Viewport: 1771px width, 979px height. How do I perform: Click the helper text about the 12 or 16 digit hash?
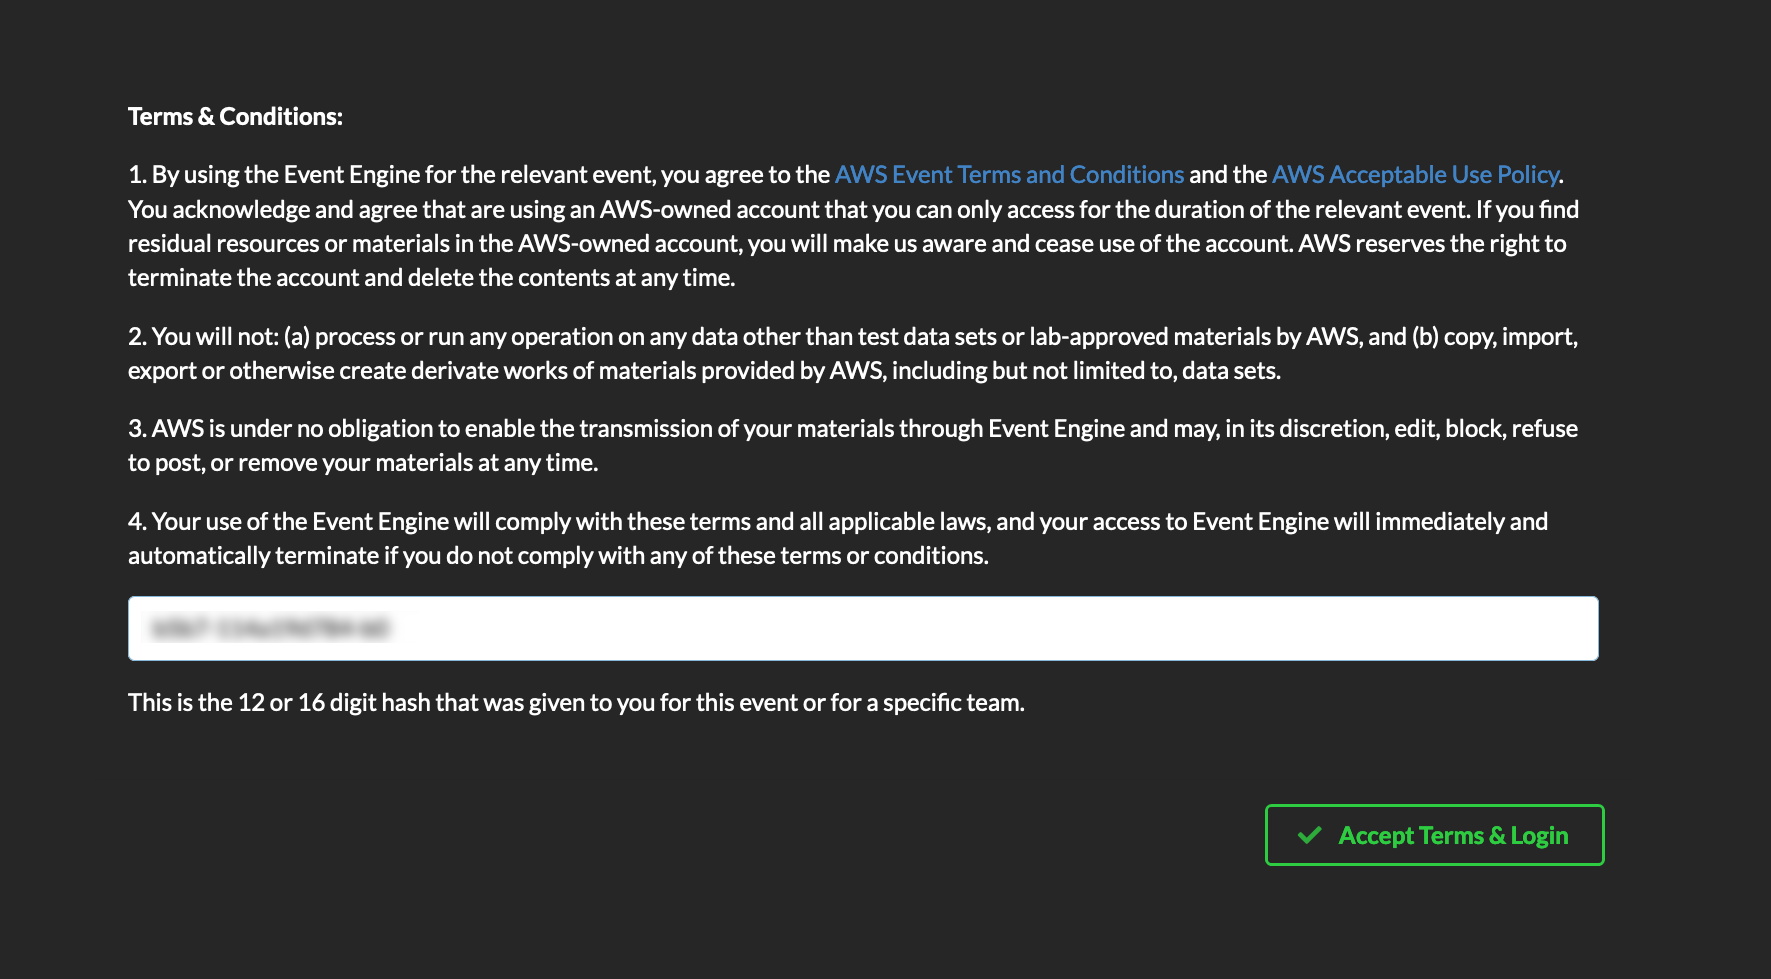[576, 703]
